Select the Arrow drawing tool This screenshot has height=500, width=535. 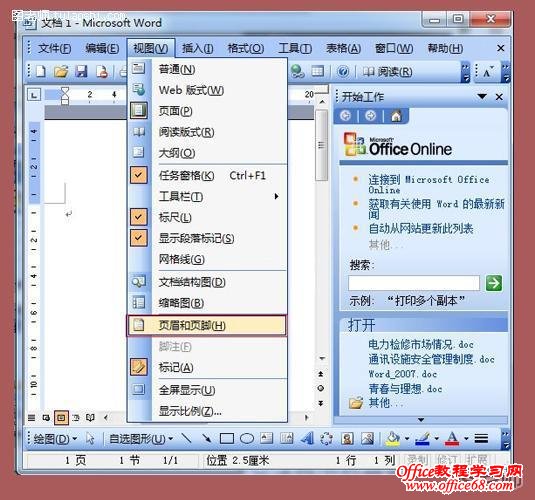pos(206,438)
